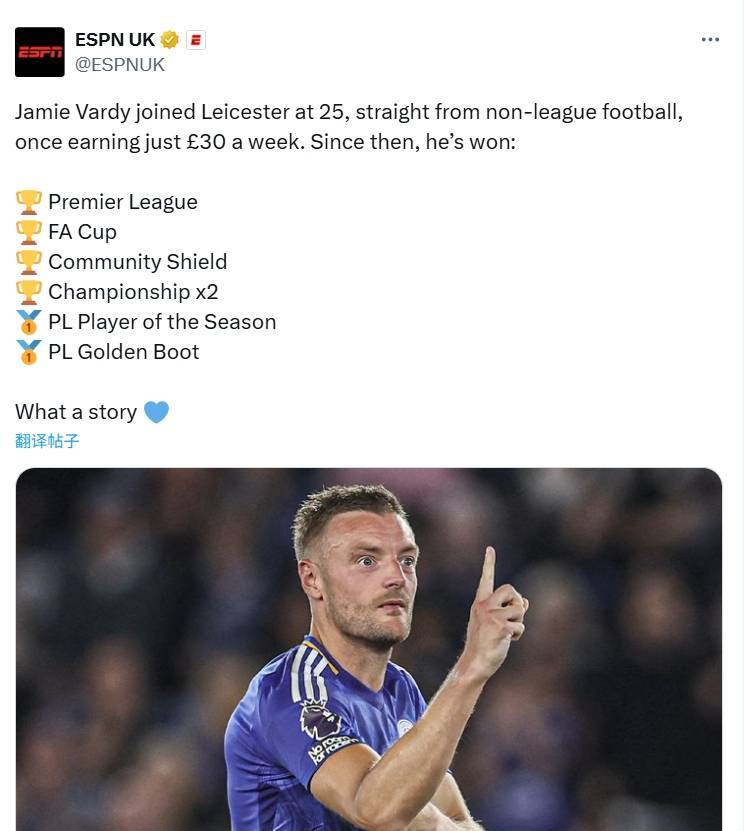Click the trophy emoji beside Championship x2

click(x=25, y=291)
